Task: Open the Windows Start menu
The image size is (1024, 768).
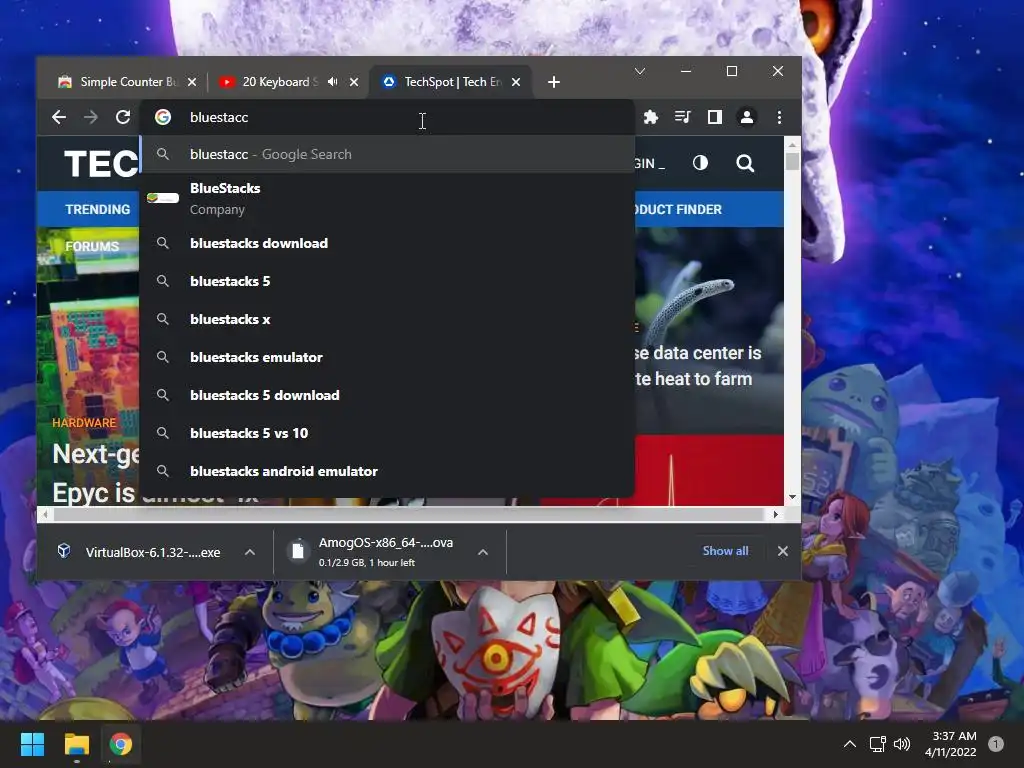Action: pos(32,744)
